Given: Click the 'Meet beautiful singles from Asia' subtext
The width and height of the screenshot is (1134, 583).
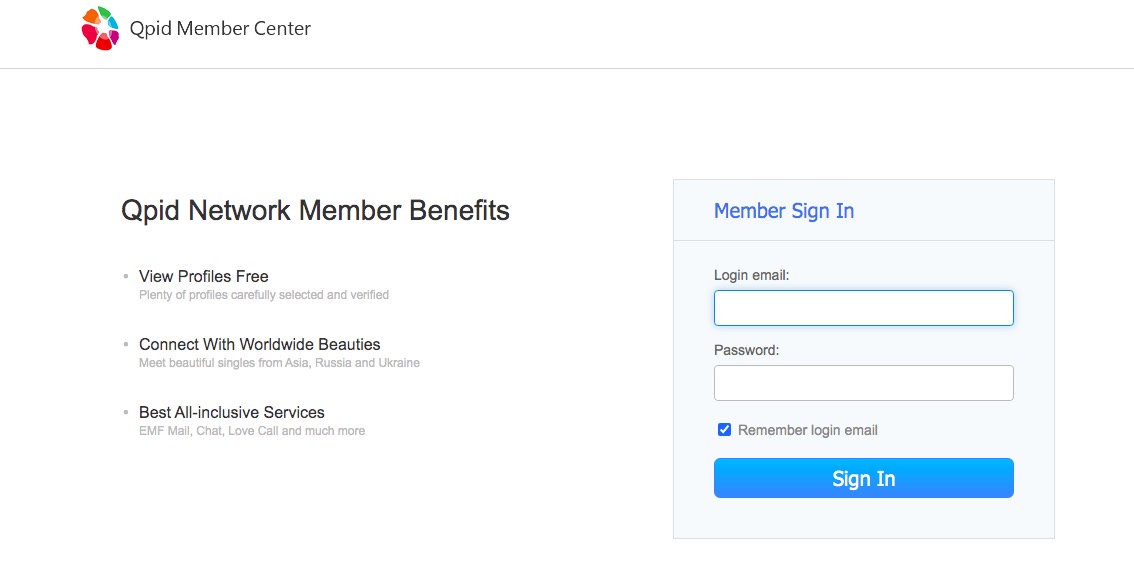Looking at the screenshot, I should tap(279, 363).
